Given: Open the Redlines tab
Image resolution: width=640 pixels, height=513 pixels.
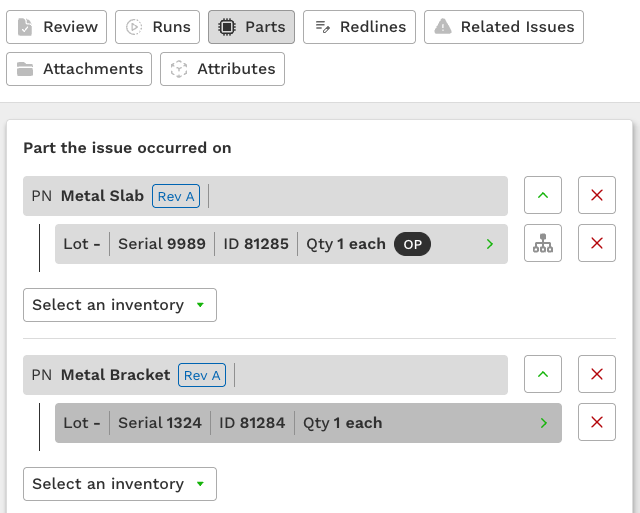Looking at the screenshot, I should tap(359, 27).
